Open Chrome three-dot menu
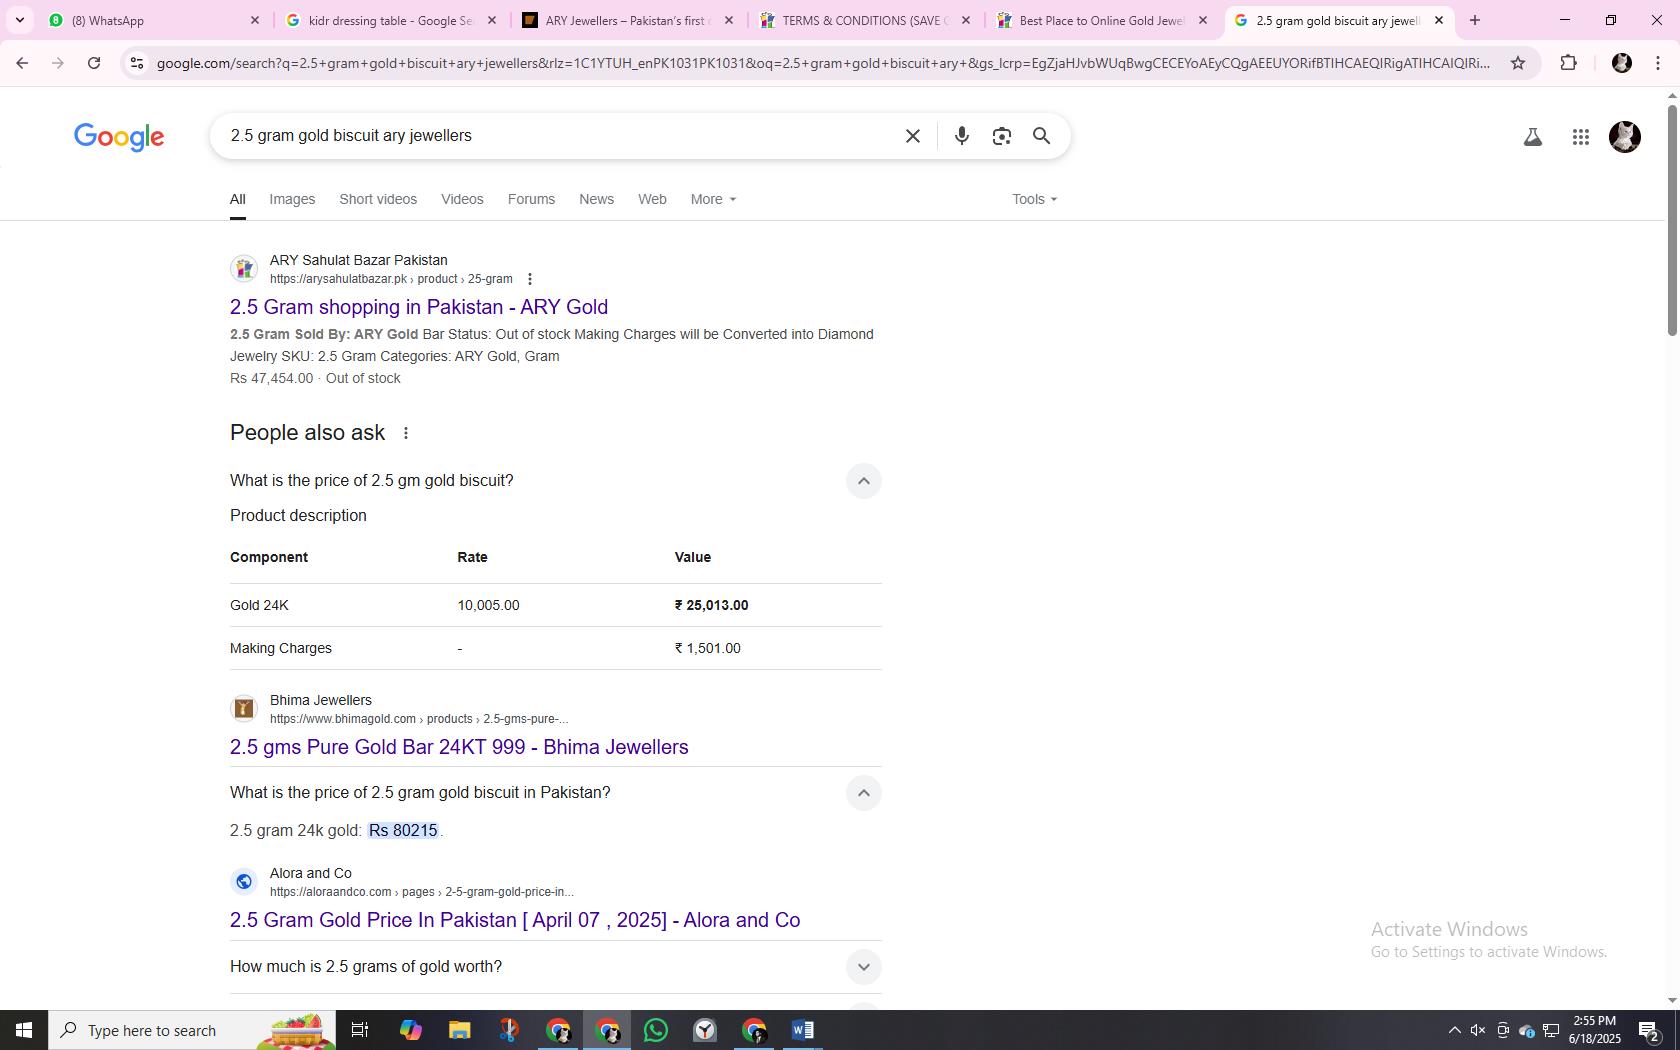The width and height of the screenshot is (1680, 1050). click(1658, 63)
